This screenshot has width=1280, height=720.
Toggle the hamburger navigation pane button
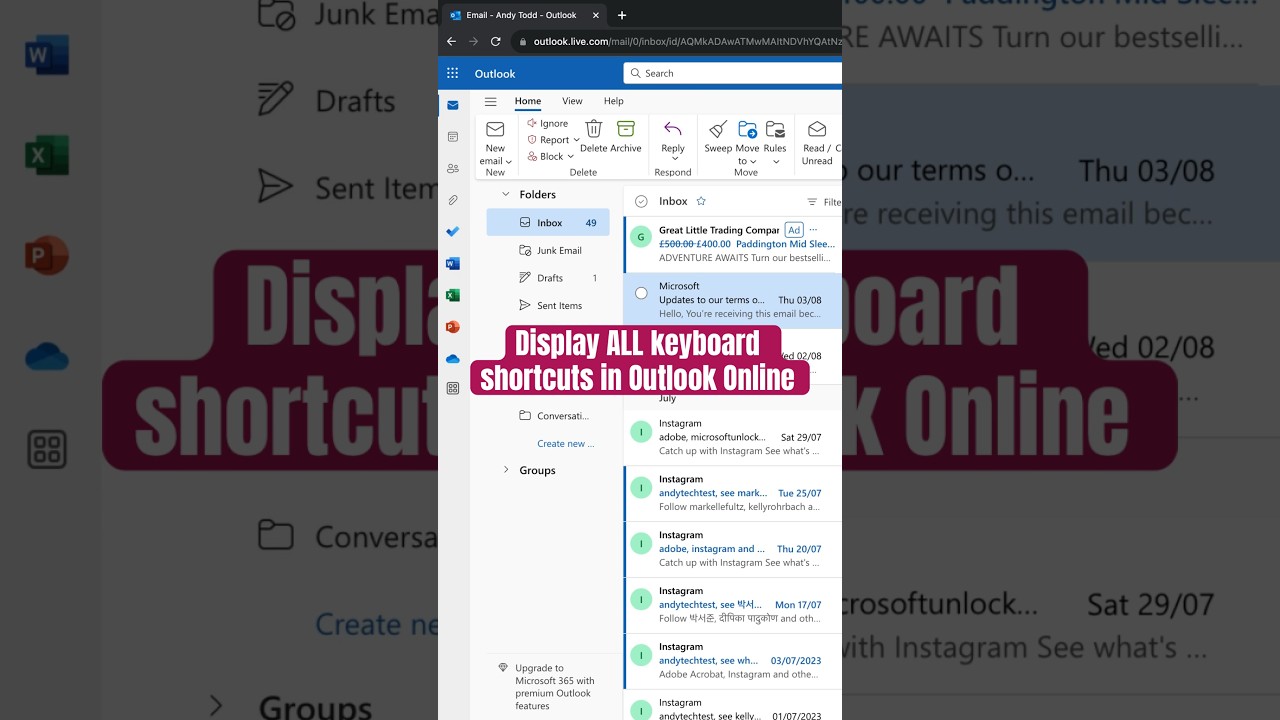[x=490, y=101]
